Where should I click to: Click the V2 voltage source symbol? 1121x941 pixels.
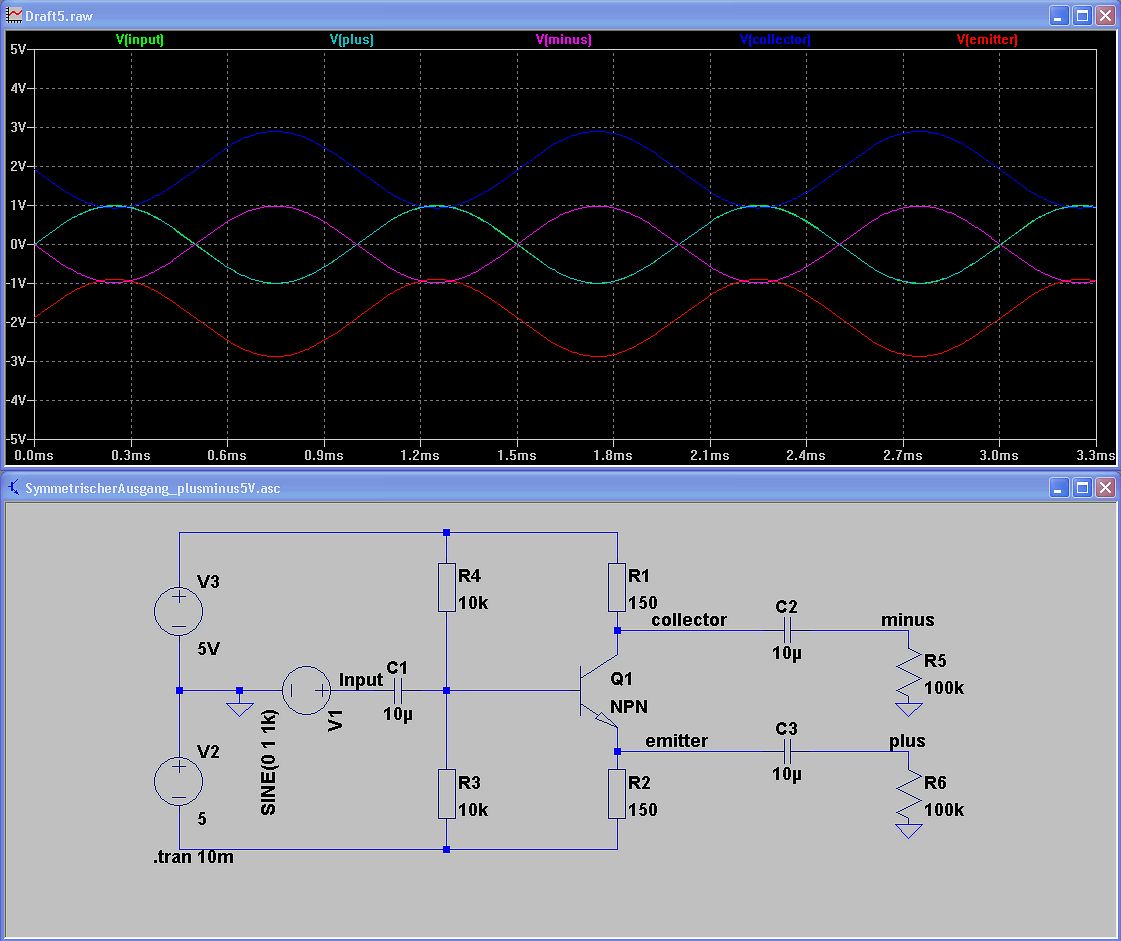[x=179, y=780]
